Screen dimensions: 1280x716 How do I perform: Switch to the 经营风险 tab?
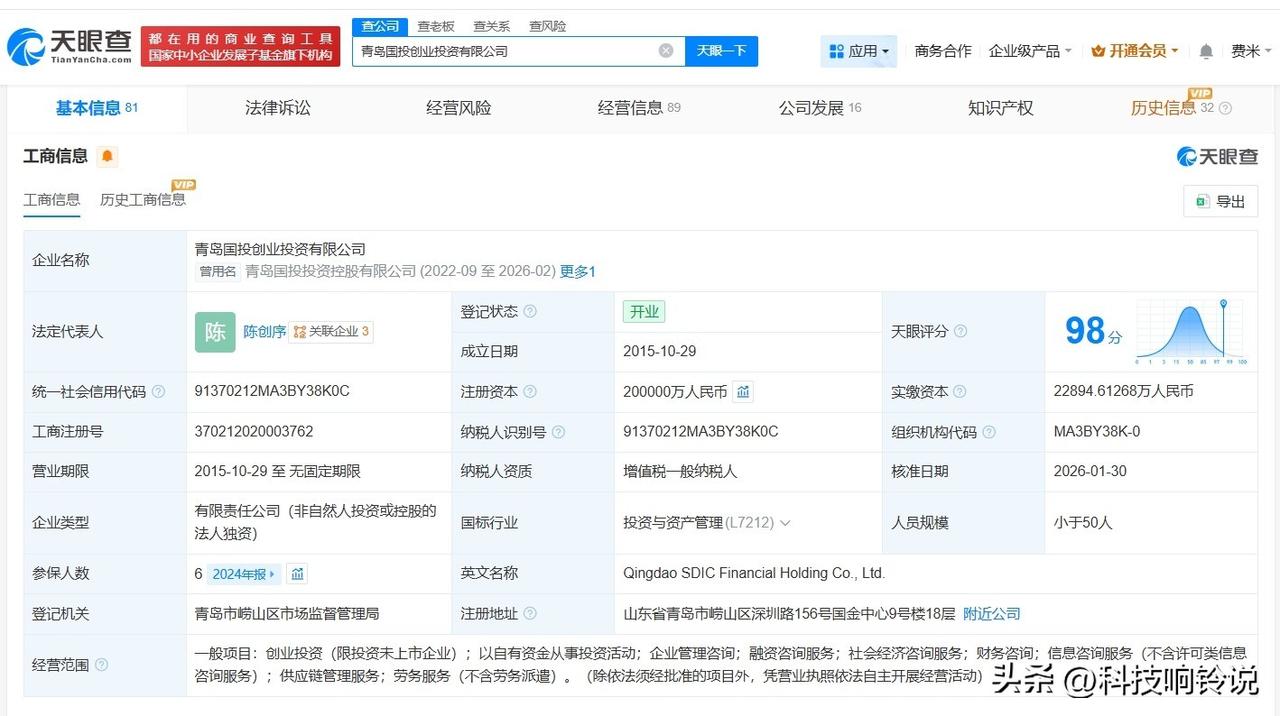pyautogui.click(x=459, y=108)
